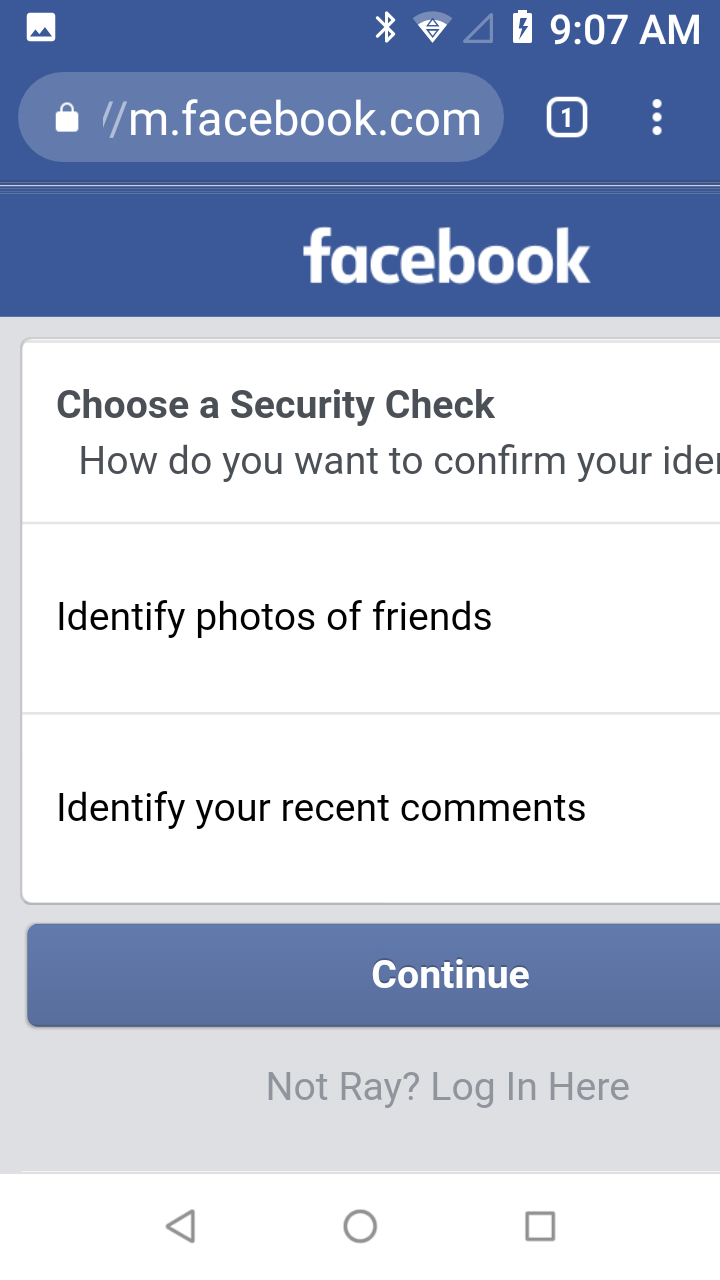Tap the Wi-Fi signal status icon

[431, 28]
